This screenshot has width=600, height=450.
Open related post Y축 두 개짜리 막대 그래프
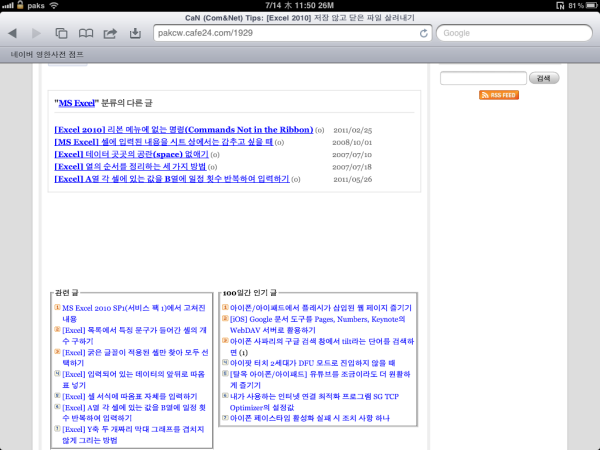click(x=133, y=435)
